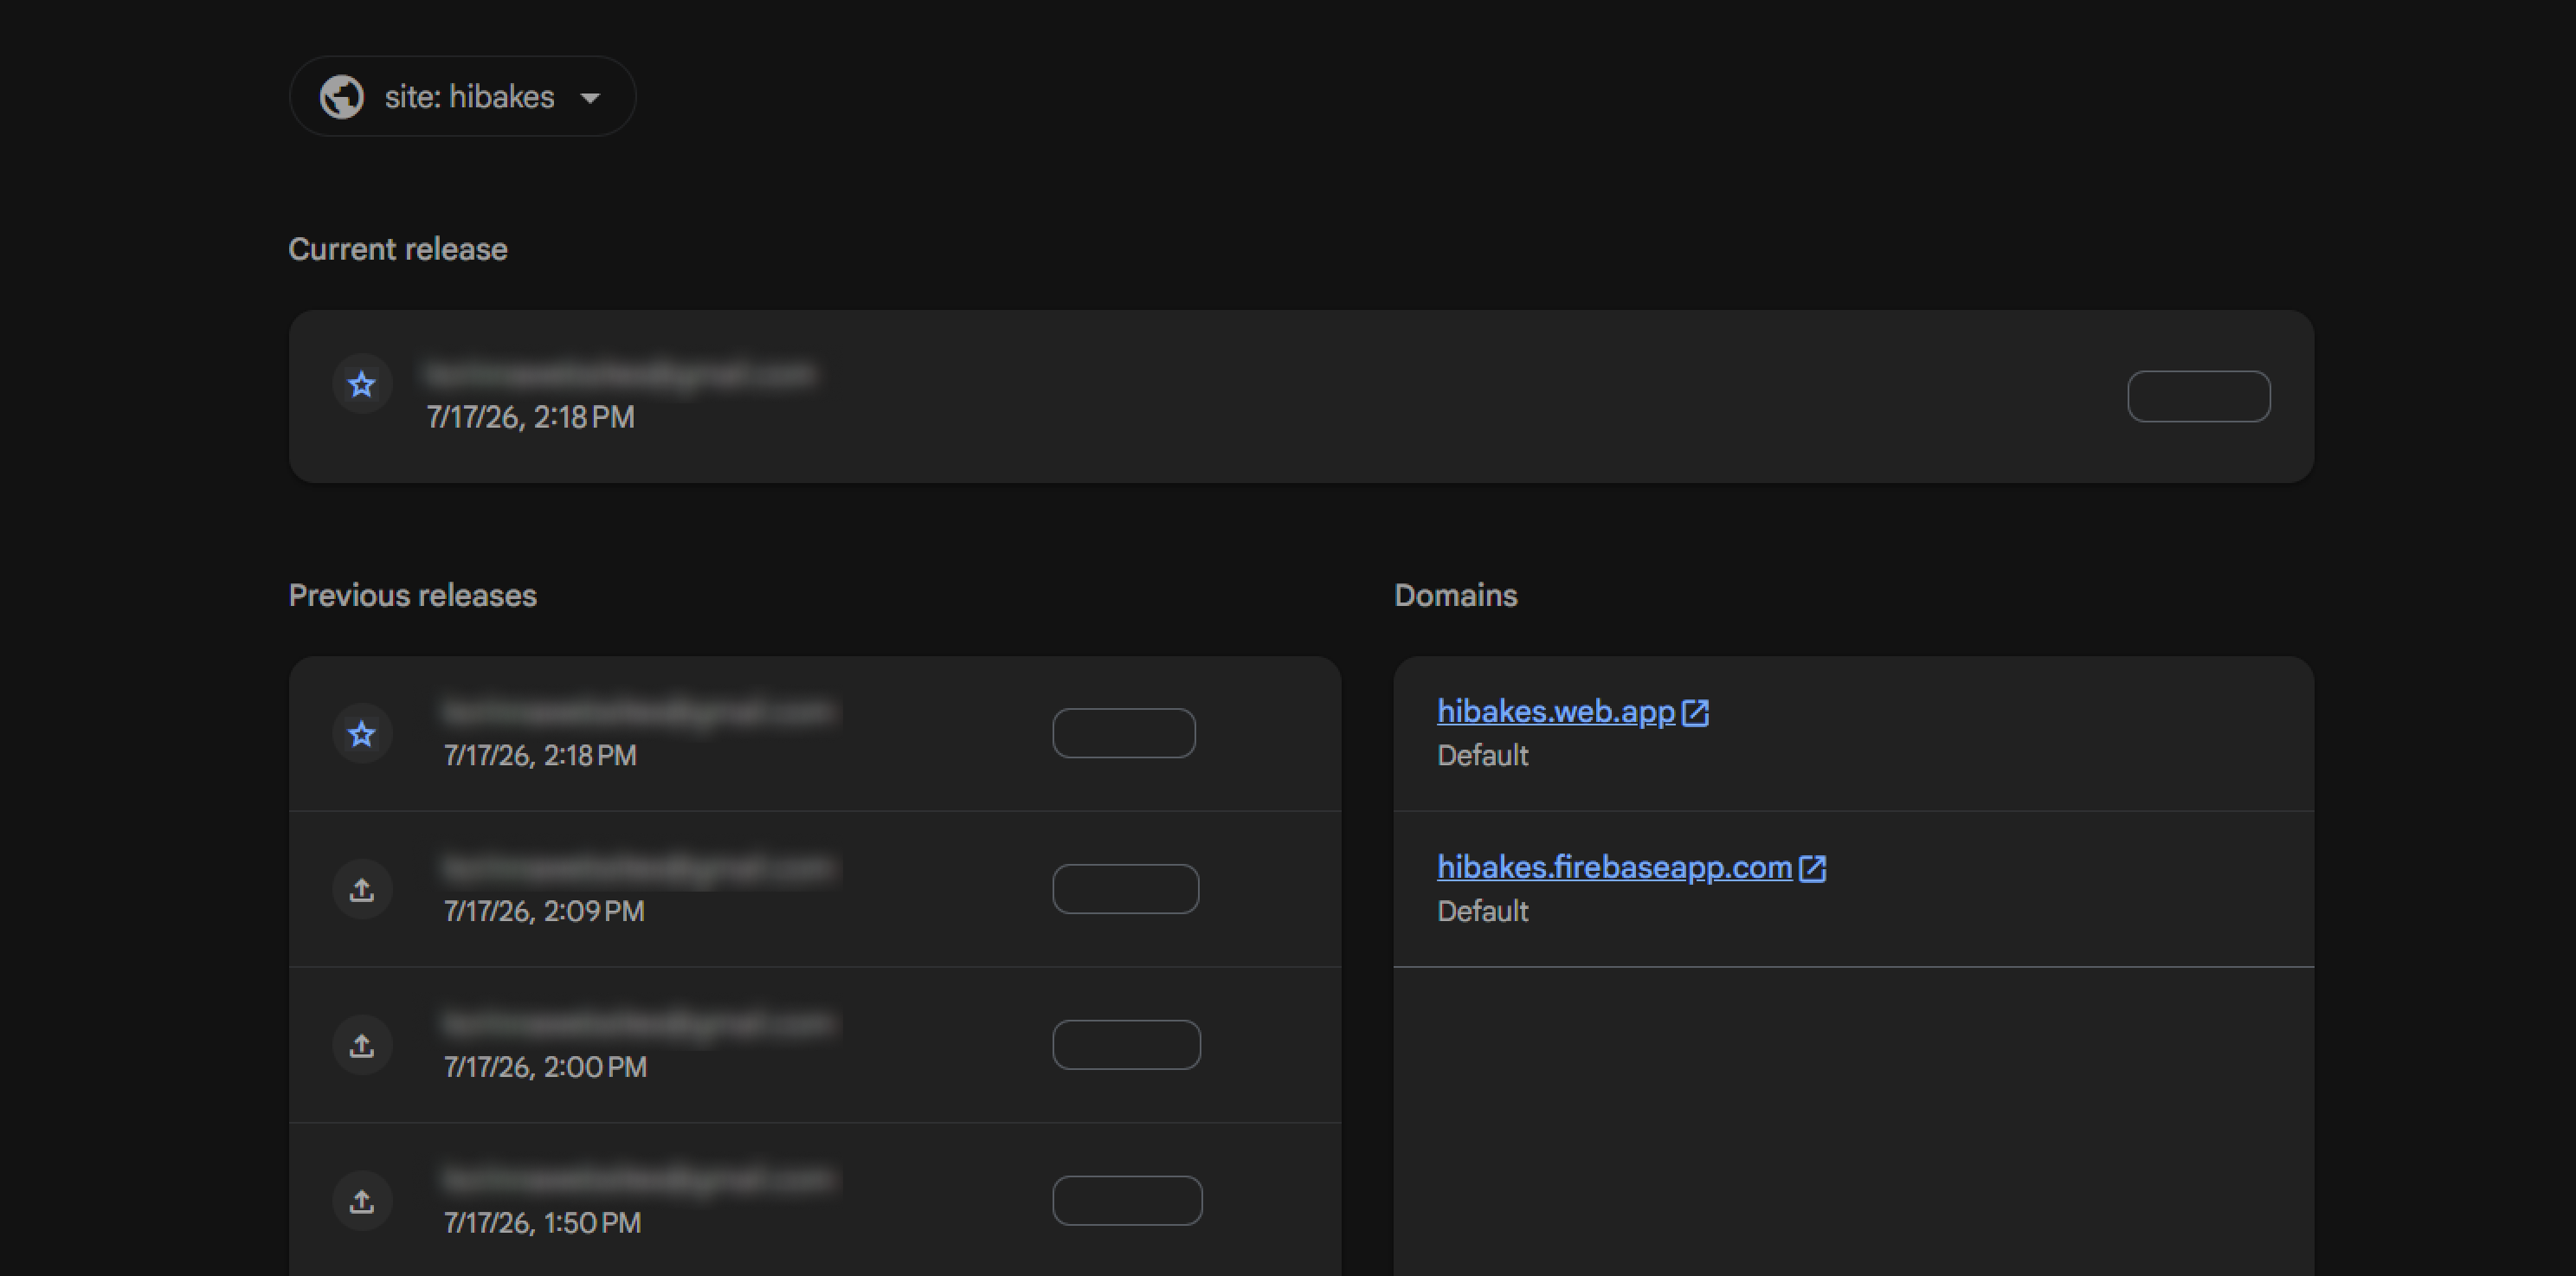Click the "Current release" heading
This screenshot has width=2576, height=1276.
click(x=398, y=249)
